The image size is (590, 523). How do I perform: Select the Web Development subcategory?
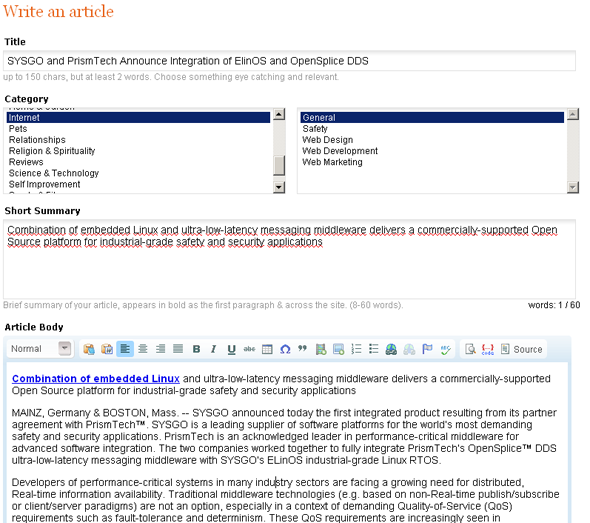(432, 151)
